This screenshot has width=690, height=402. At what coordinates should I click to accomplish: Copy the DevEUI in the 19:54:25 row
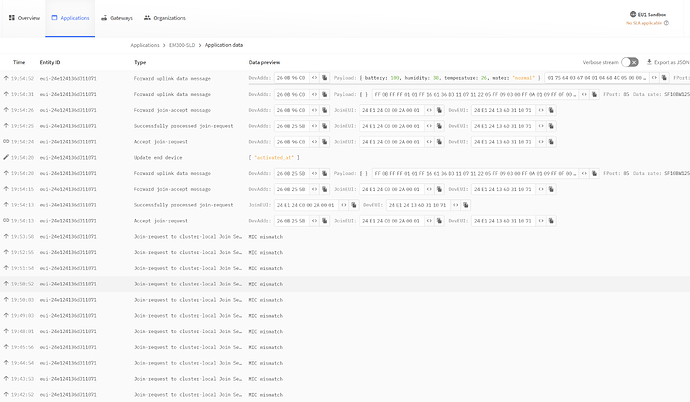pos(551,126)
